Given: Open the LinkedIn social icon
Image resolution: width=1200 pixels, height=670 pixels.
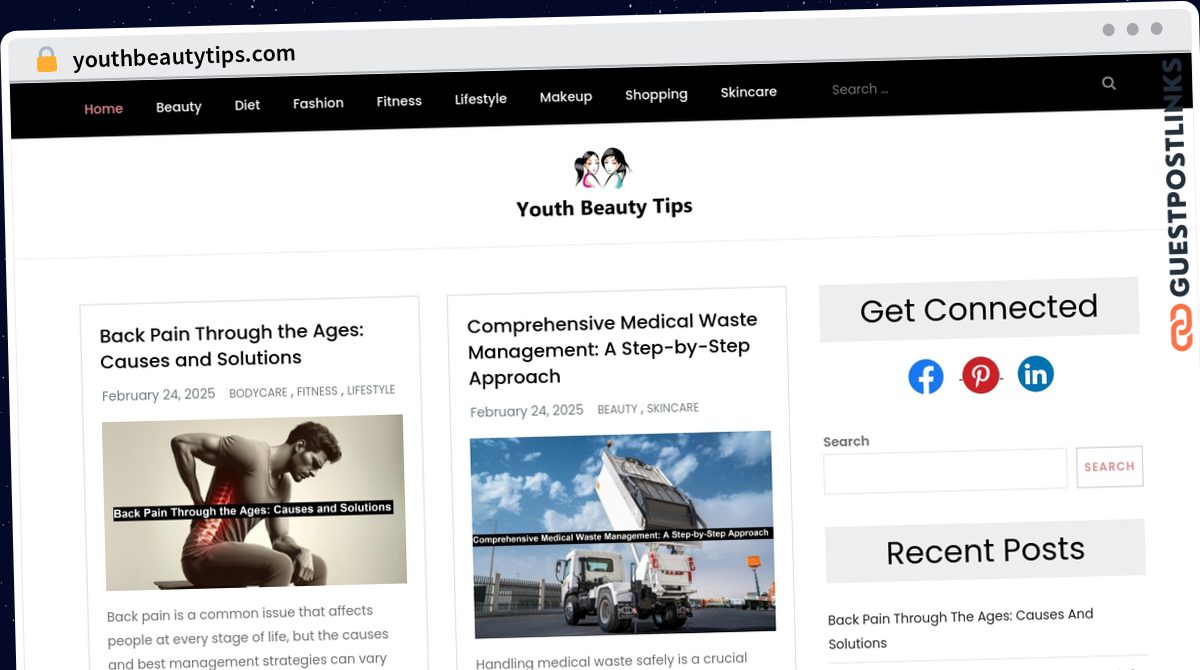Looking at the screenshot, I should pos(1036,374).
